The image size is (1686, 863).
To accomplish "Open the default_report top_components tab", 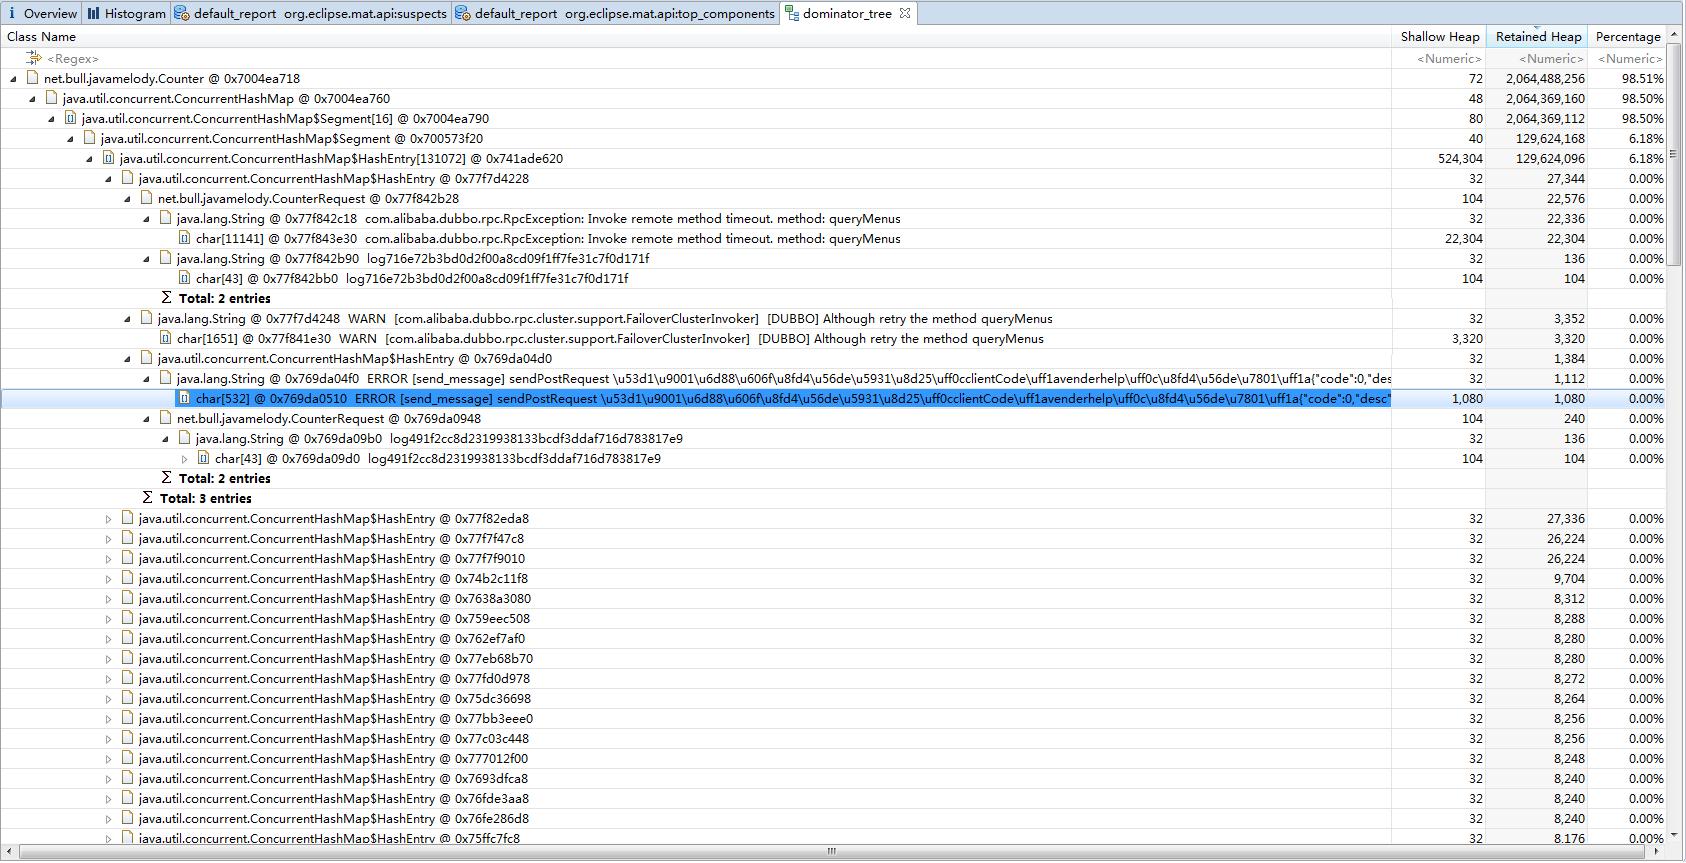I will [x=615, y=14].
